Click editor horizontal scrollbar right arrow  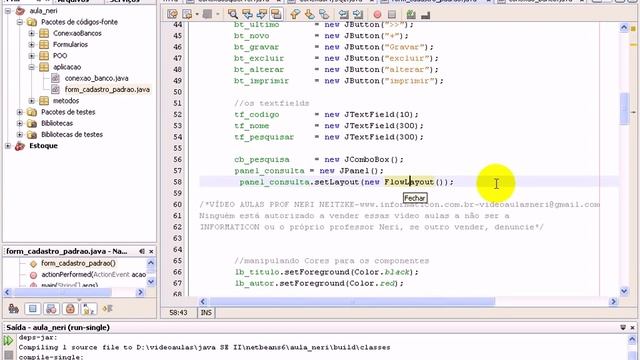click(613, 302)
